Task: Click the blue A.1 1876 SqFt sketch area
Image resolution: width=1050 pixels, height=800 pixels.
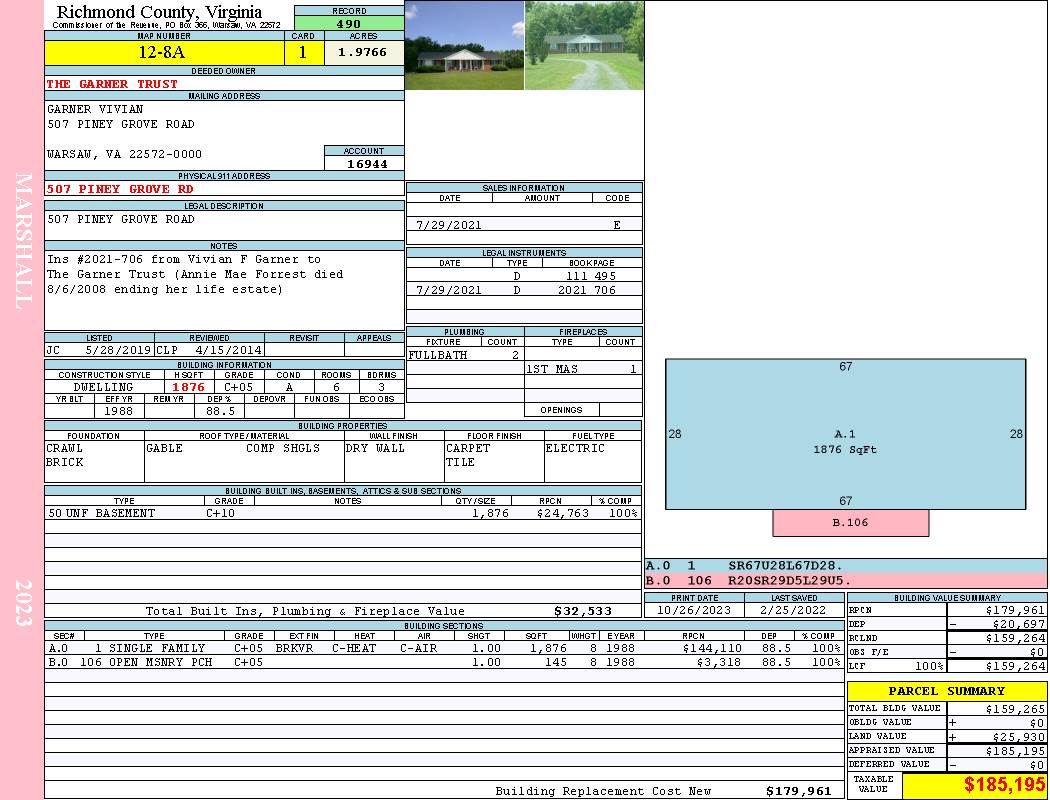Action: point(845,440)
